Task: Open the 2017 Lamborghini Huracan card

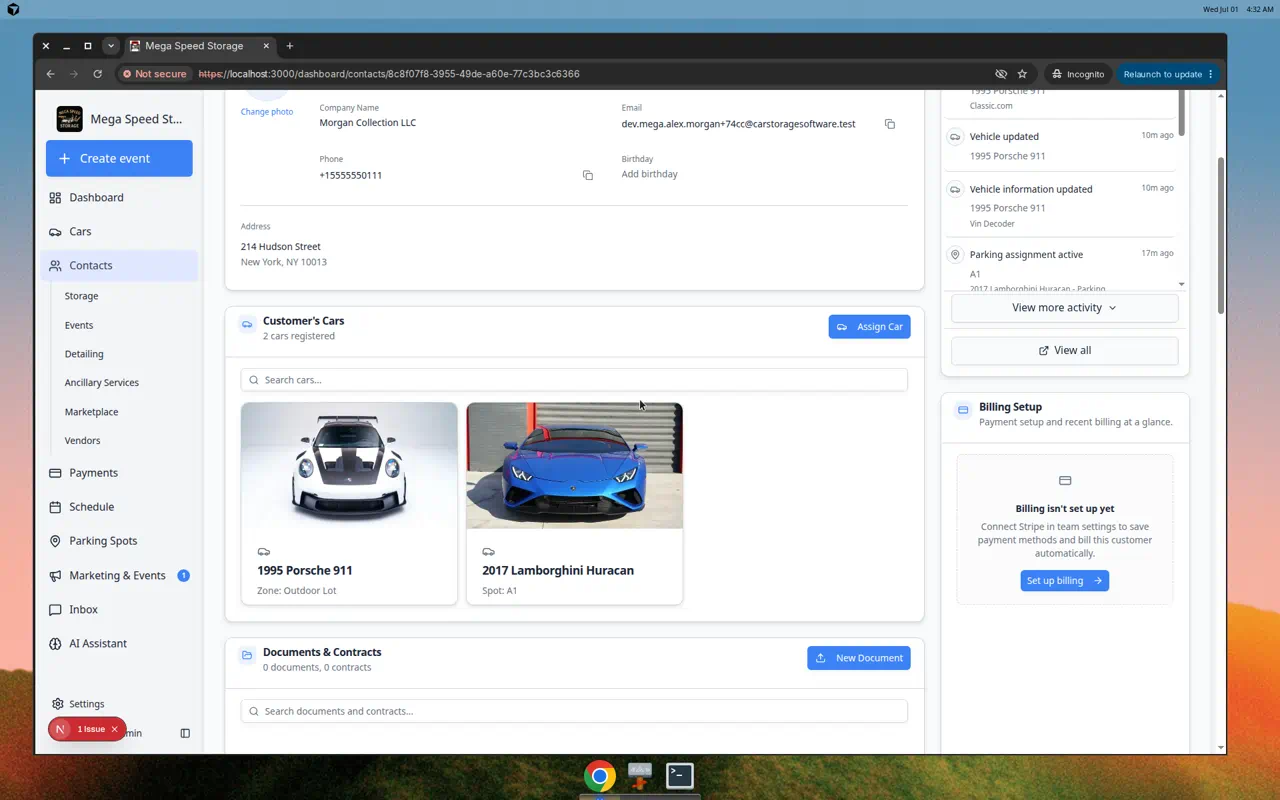Action: pyautogui.click(x=575, y=503)
